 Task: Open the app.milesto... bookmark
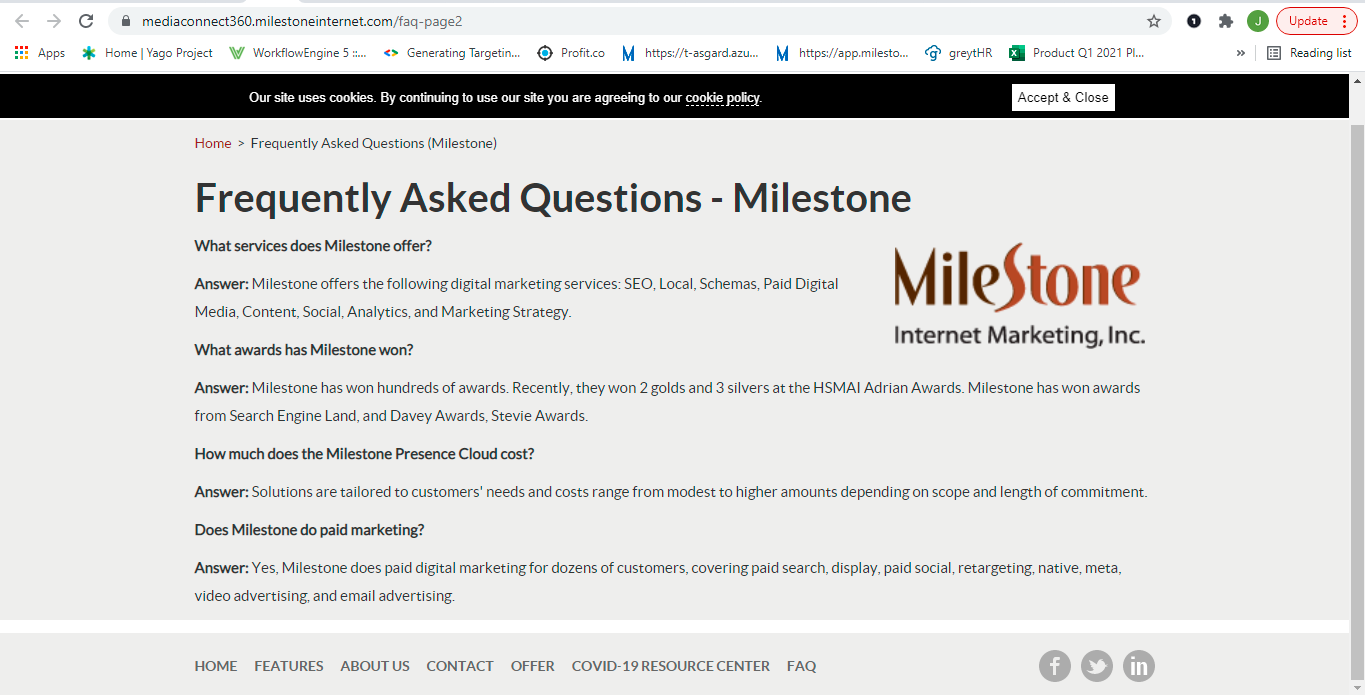[x=843, y=53]
